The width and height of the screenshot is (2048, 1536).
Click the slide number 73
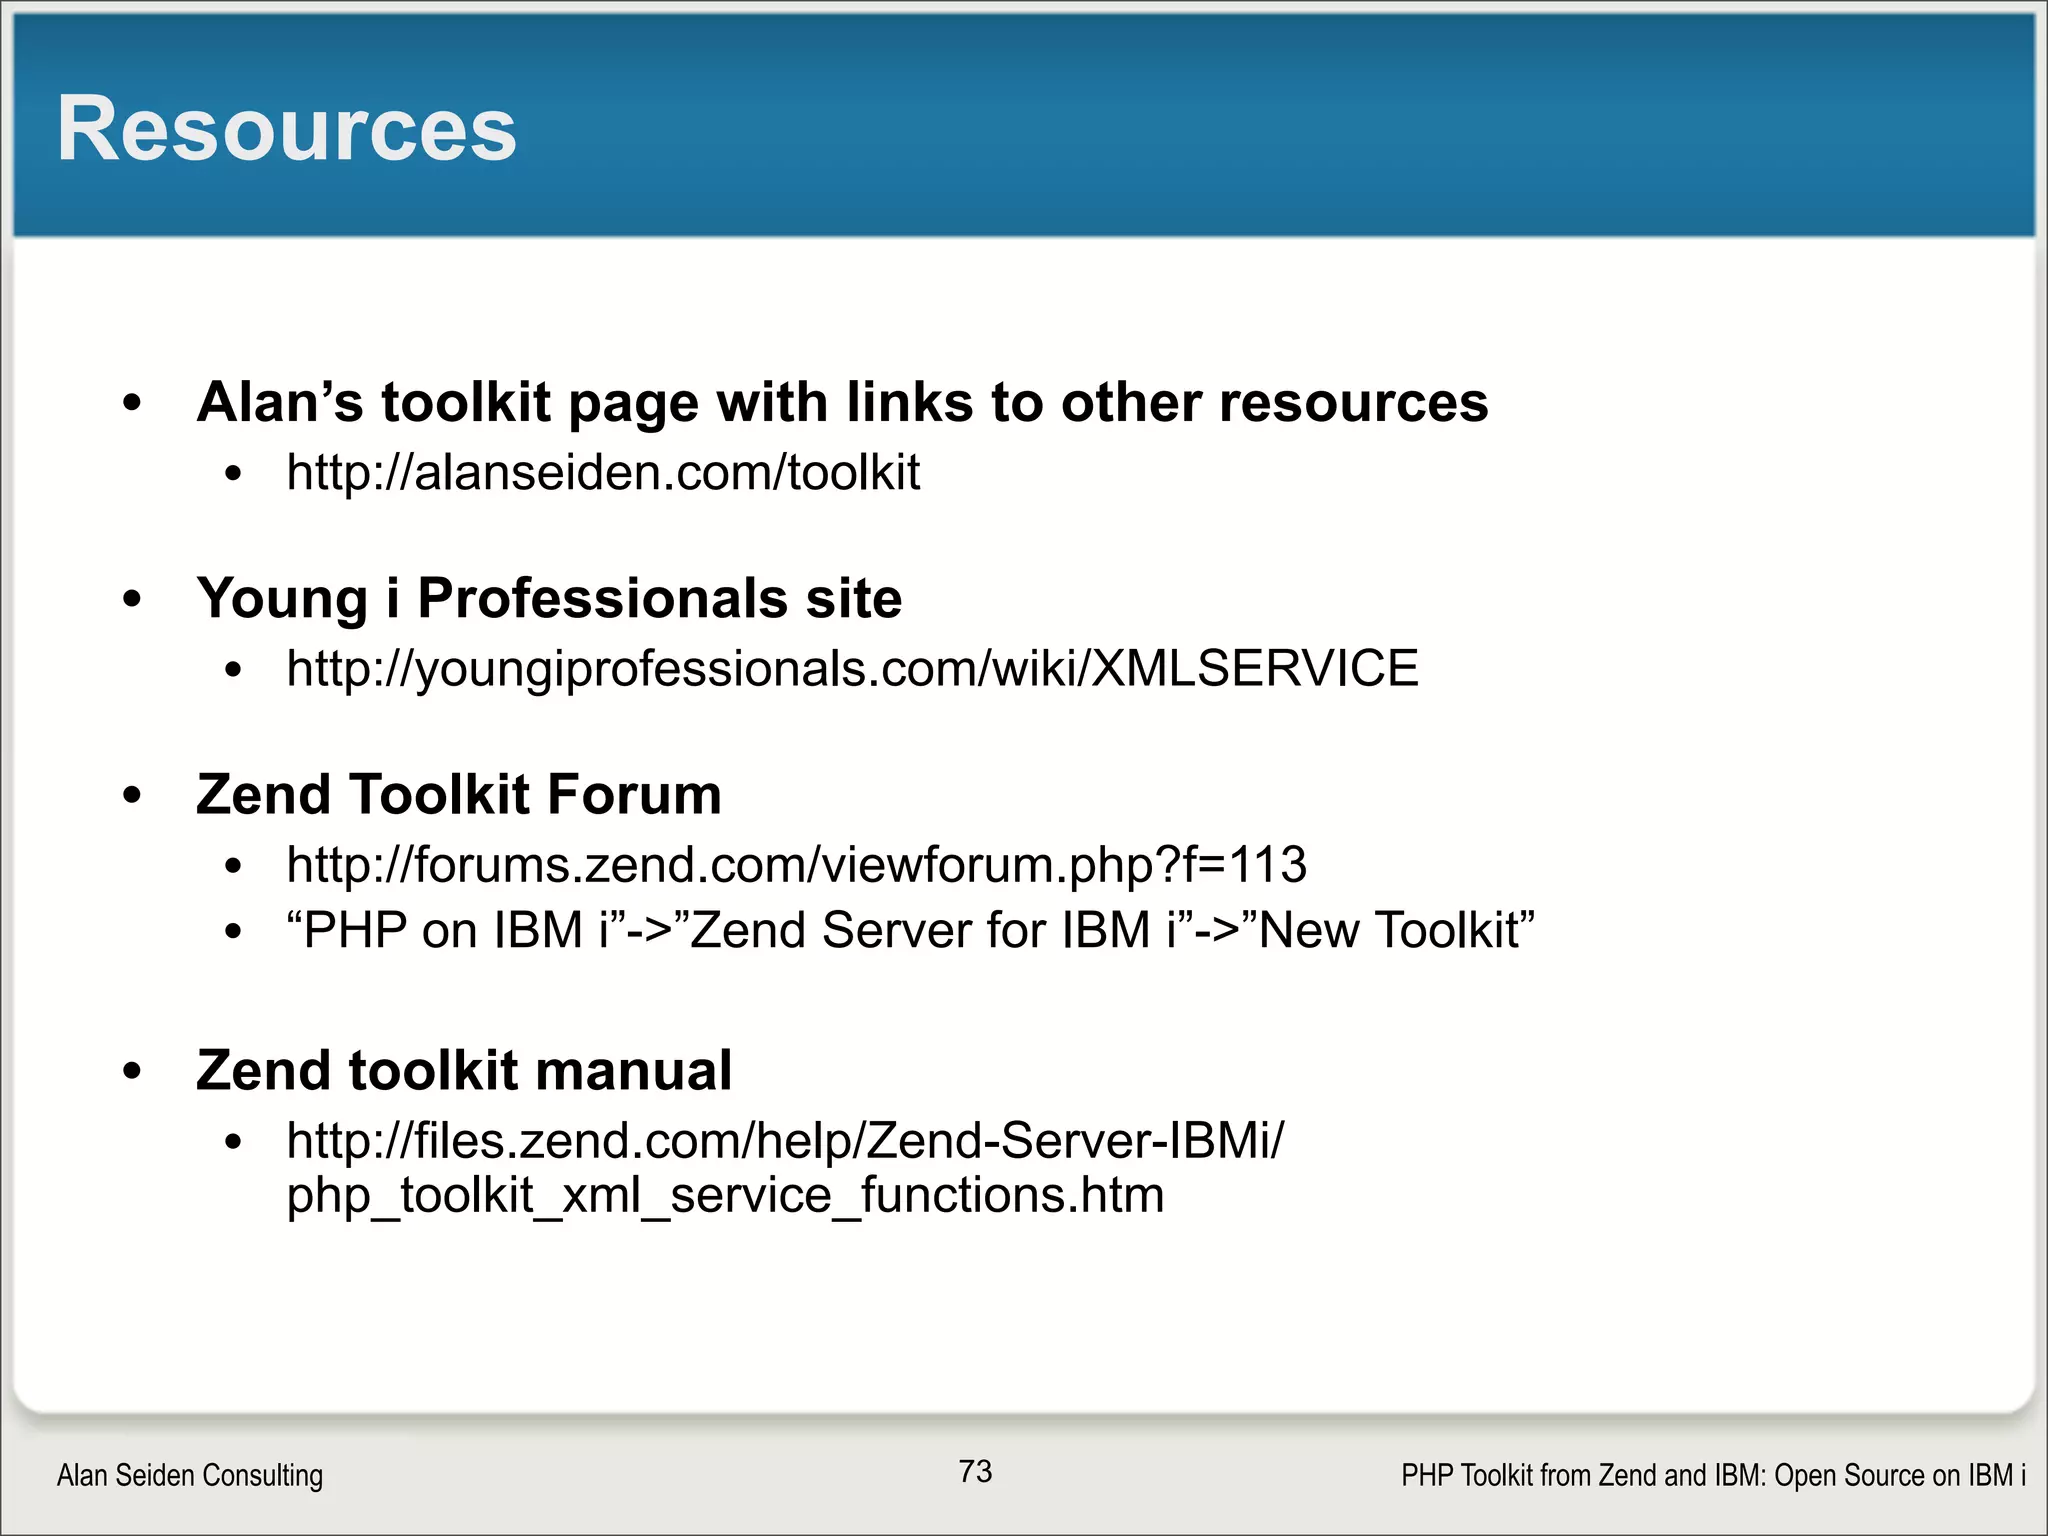975,1471
